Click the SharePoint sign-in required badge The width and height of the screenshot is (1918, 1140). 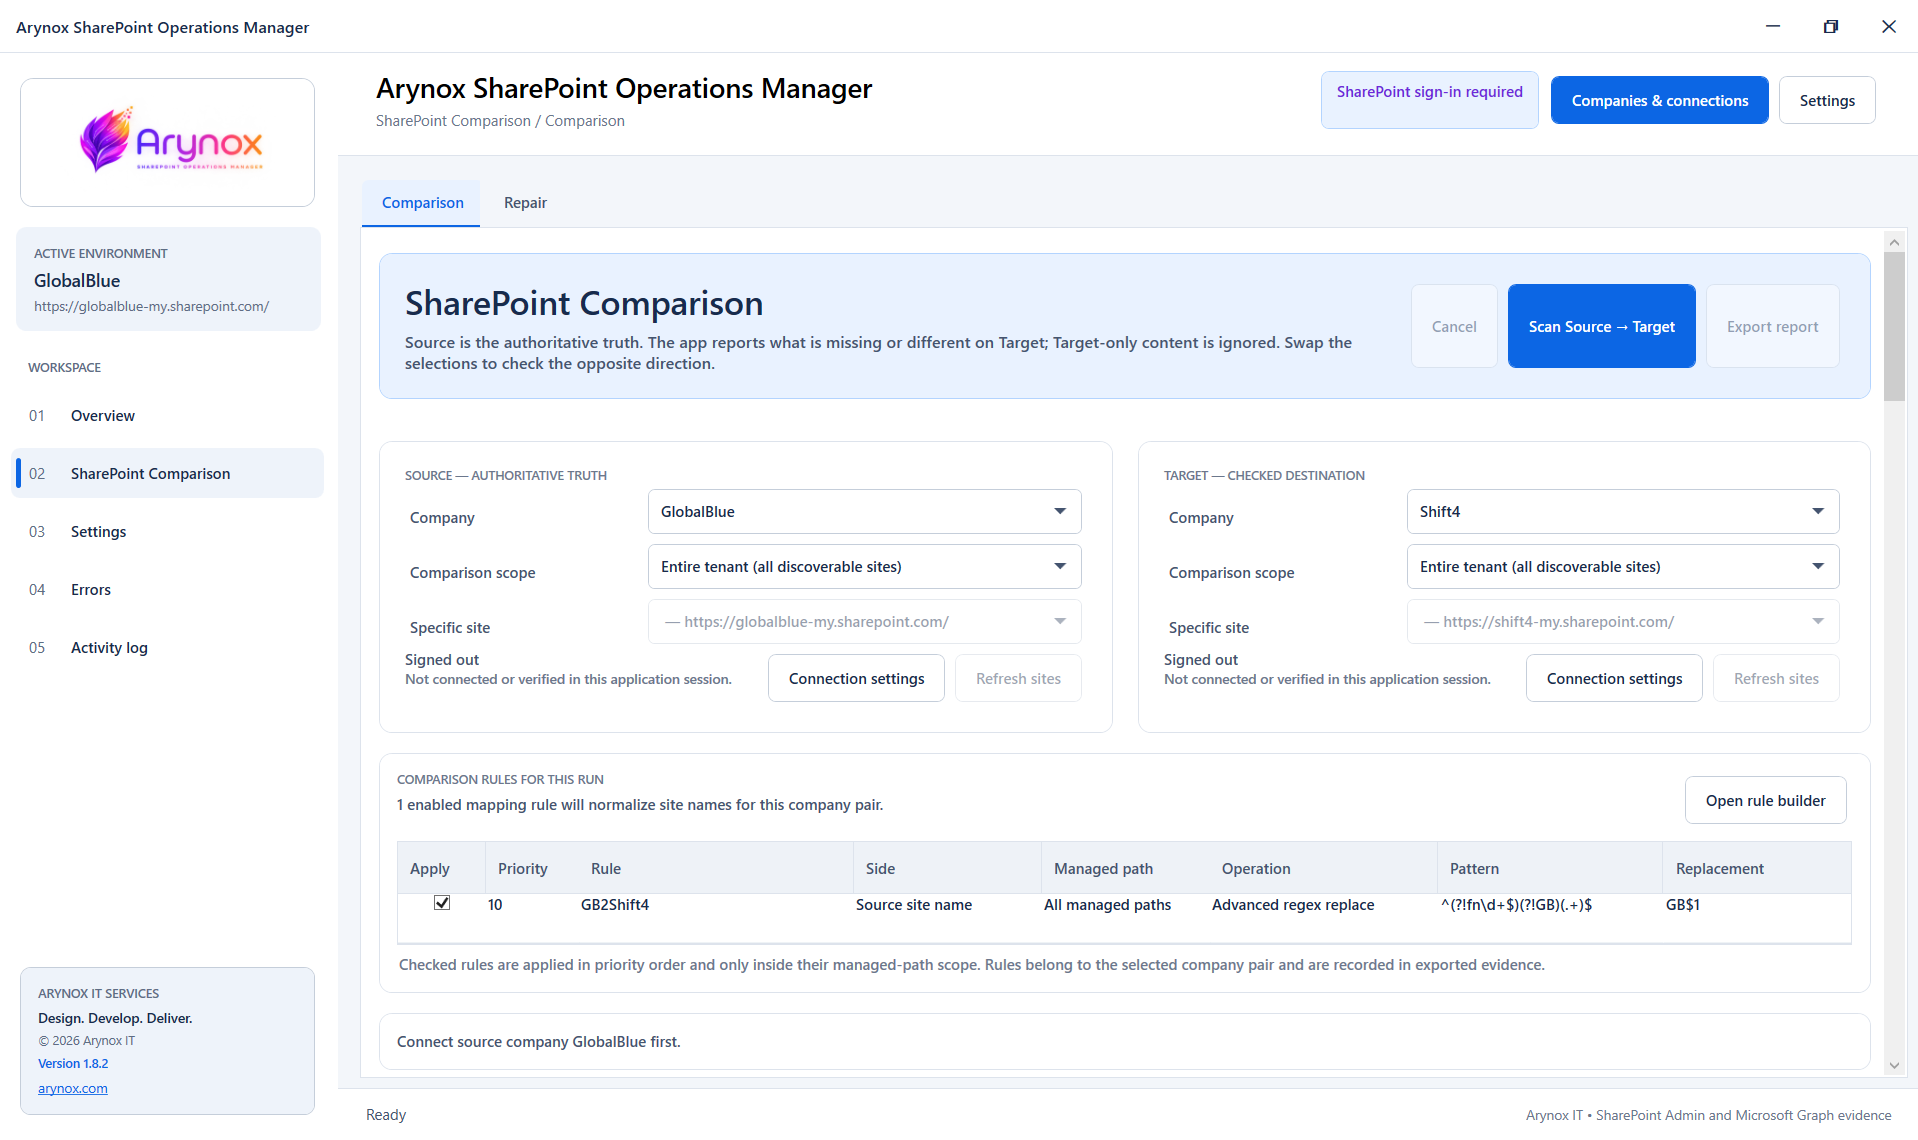(1429, 100)
